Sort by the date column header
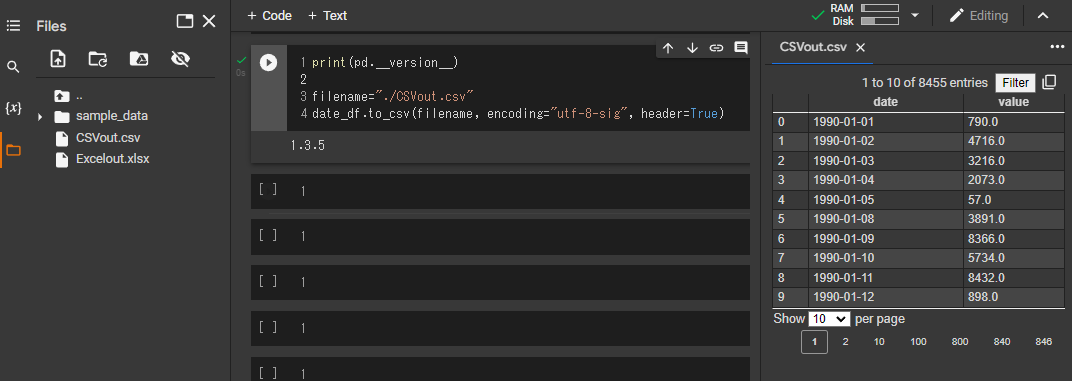 coord(885,102)
